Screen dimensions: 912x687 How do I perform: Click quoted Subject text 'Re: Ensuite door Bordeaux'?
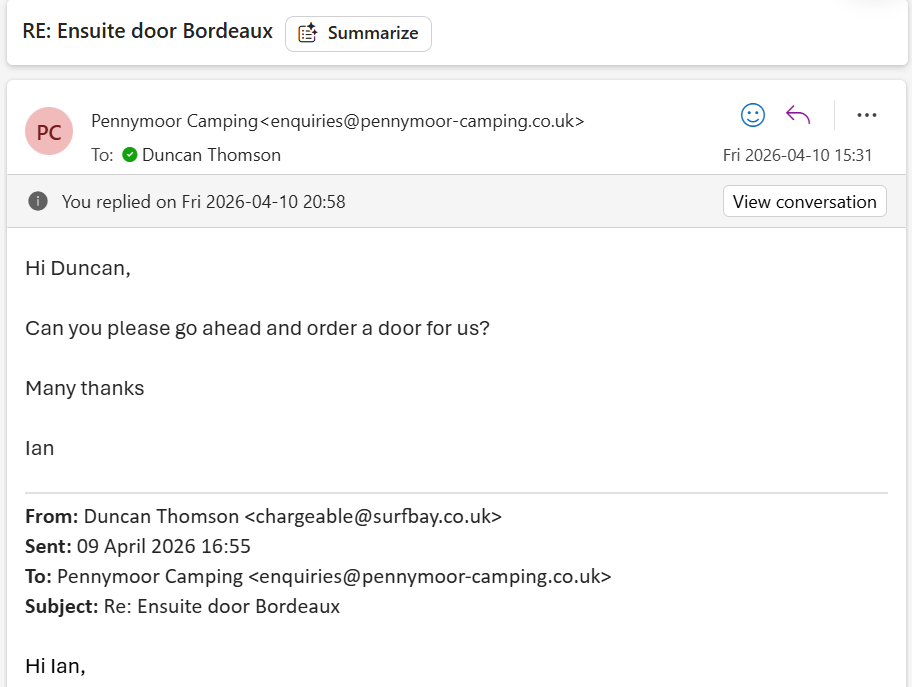point(222,607)
